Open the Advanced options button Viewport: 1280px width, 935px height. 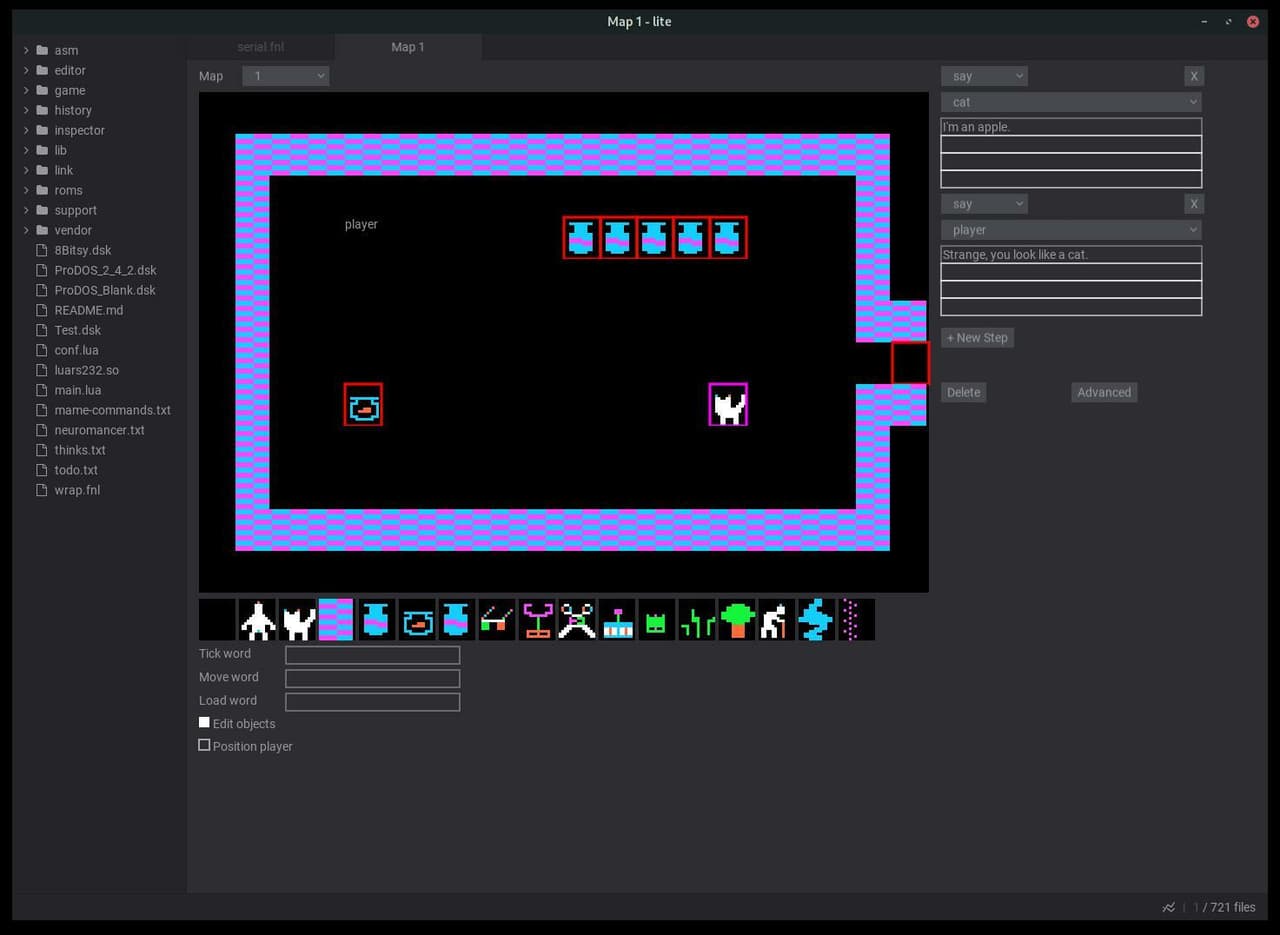pyautogui.click(x=1104, y=392)
